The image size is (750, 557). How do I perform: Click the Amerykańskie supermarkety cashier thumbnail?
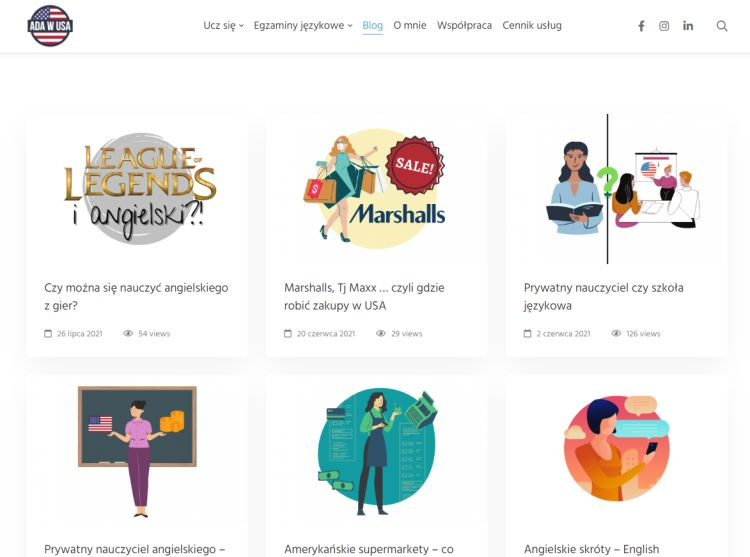377,451
